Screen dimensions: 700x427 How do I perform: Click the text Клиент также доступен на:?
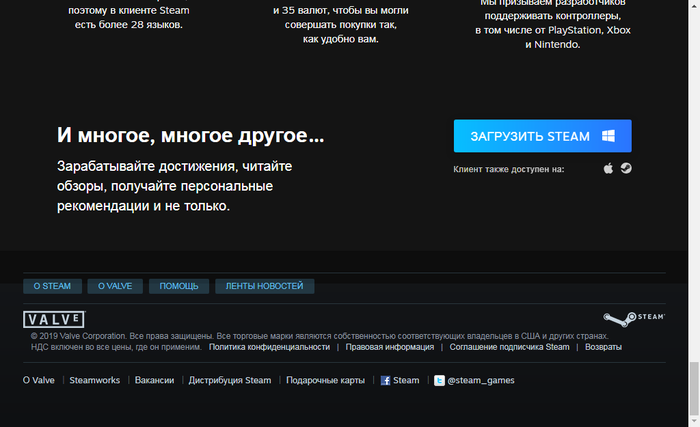[x=509, y=169]
